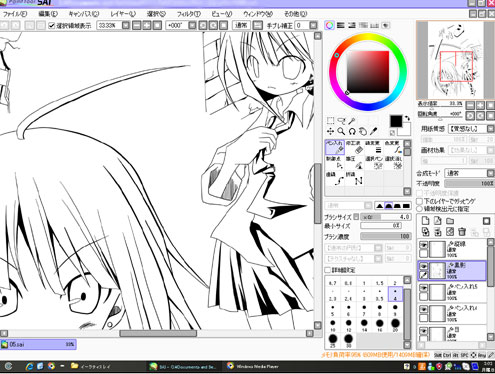This screenshot has width=495, height=374.
Task: Show the color wheel panel
Action: click(329, 25)
